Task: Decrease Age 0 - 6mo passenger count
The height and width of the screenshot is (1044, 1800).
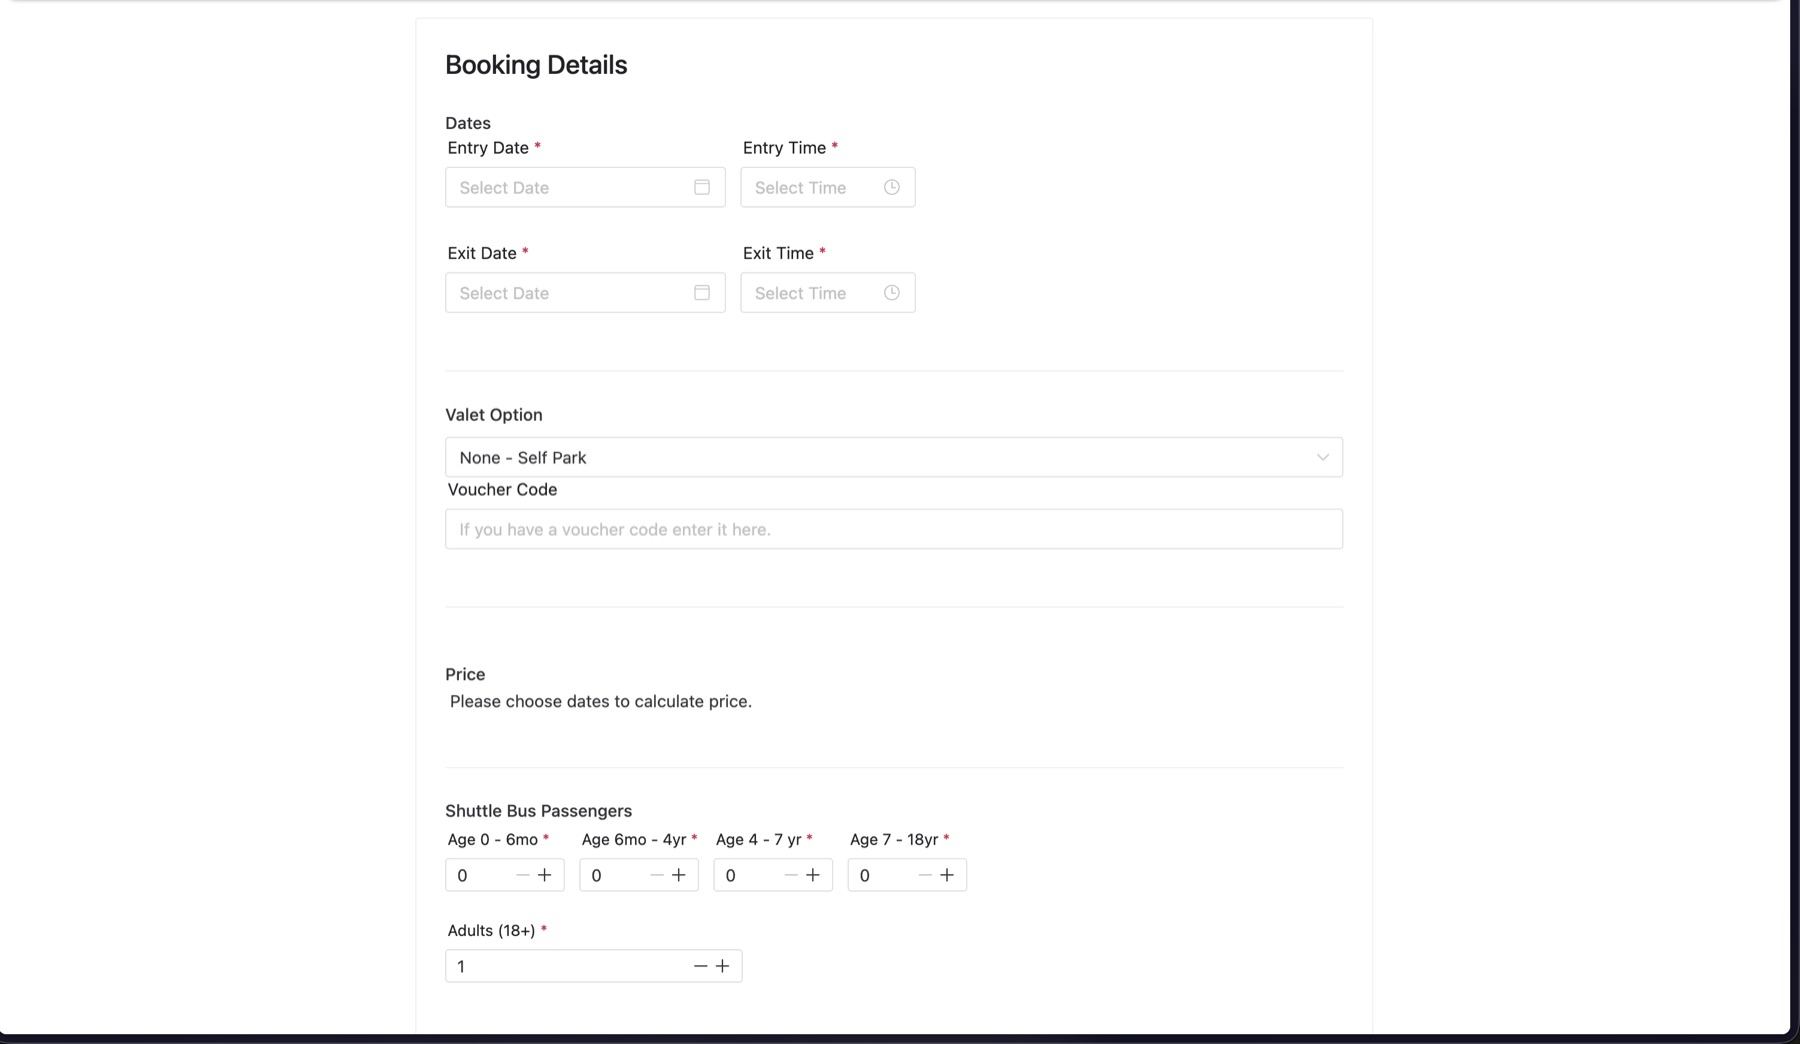Action: (x=522, y=875)
